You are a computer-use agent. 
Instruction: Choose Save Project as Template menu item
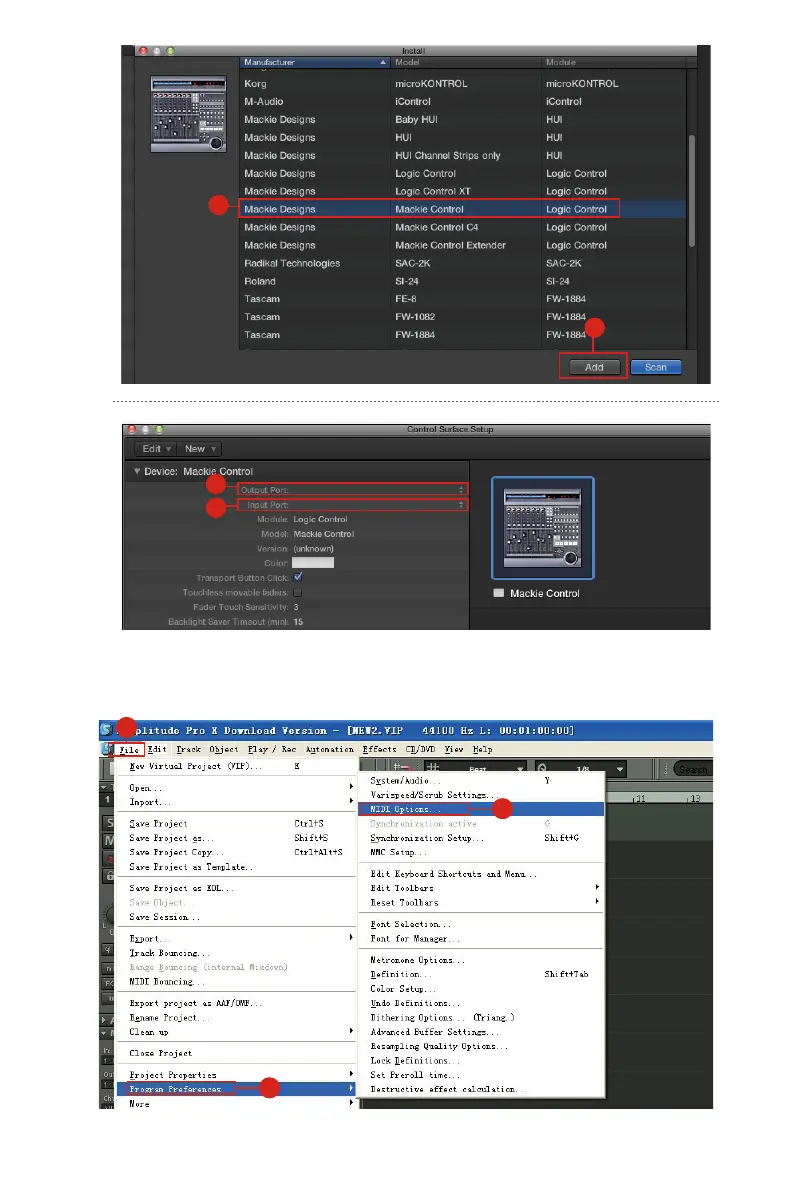point(235,867)
